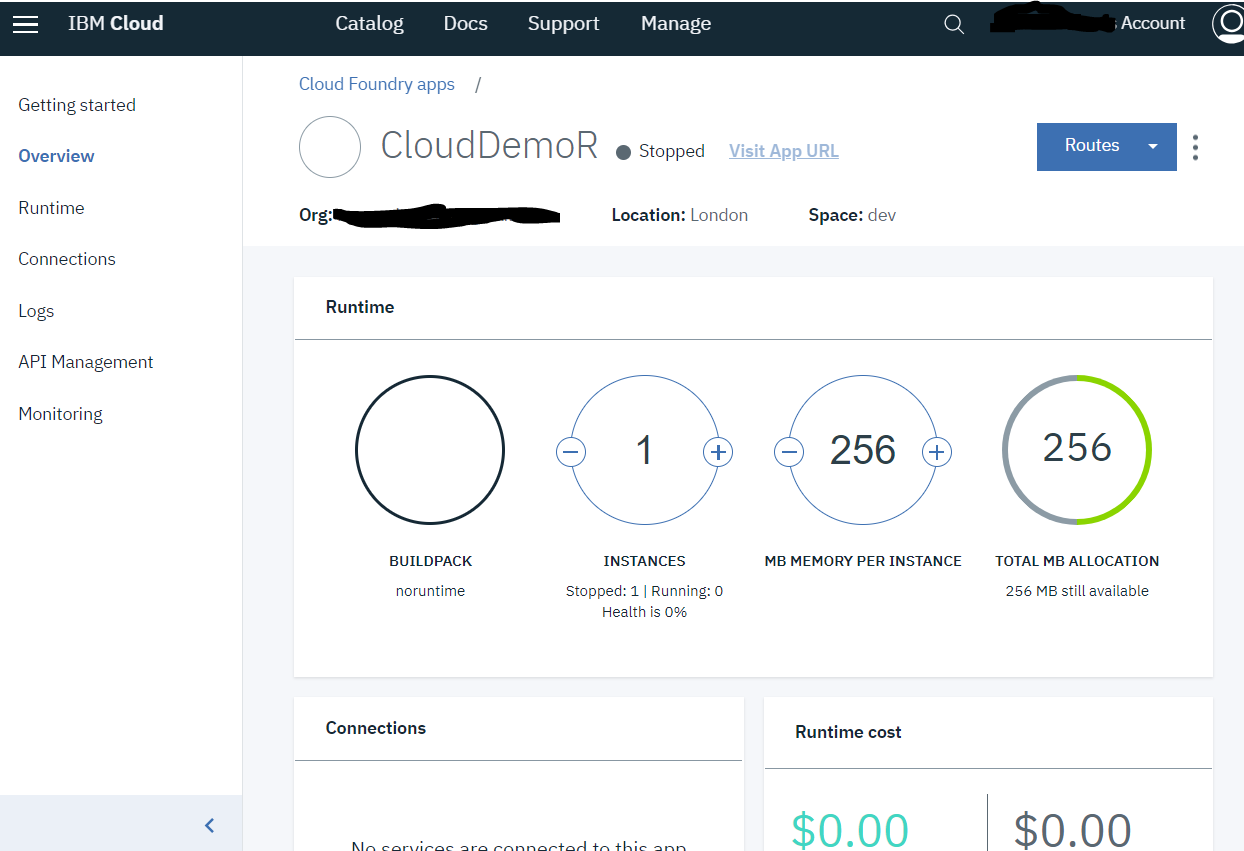Click the Health is 0% text
1244x851 pixels.
click(x=644, y=612)
